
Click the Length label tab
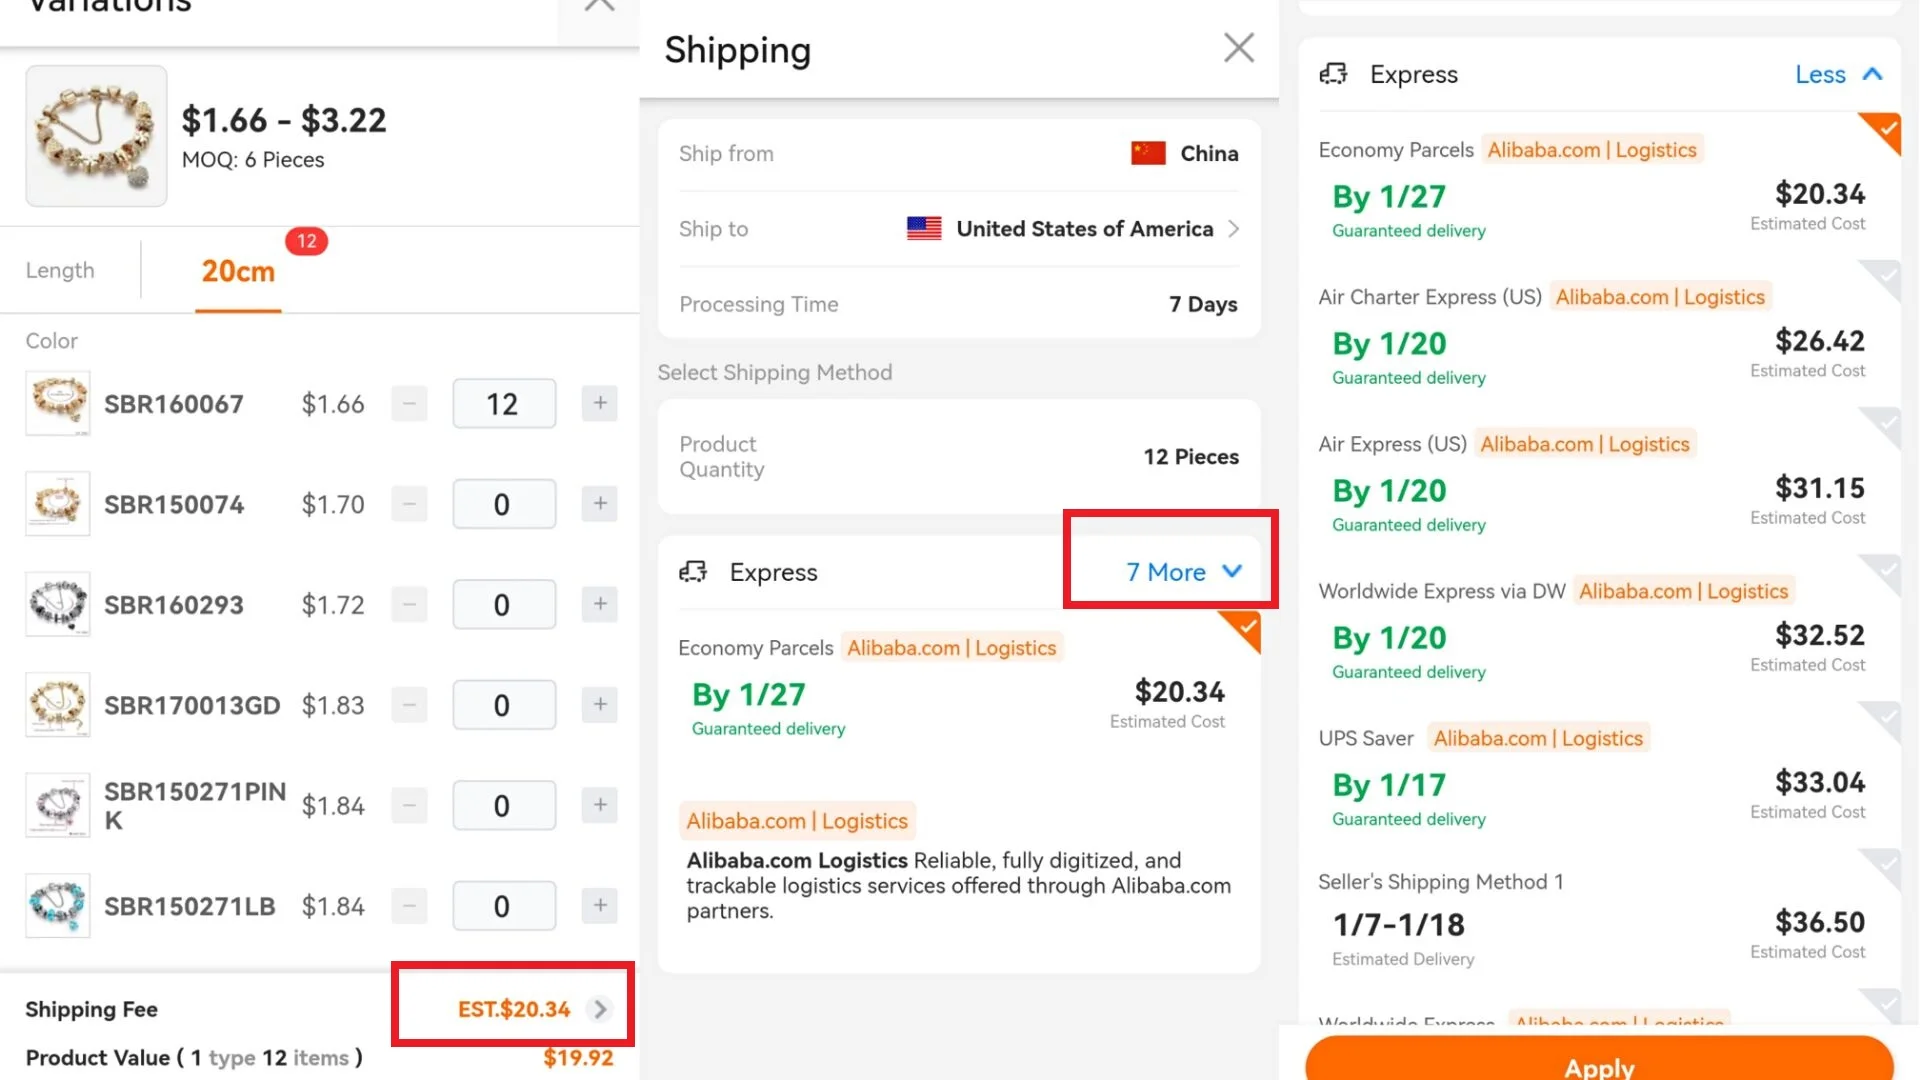[60, 271]
